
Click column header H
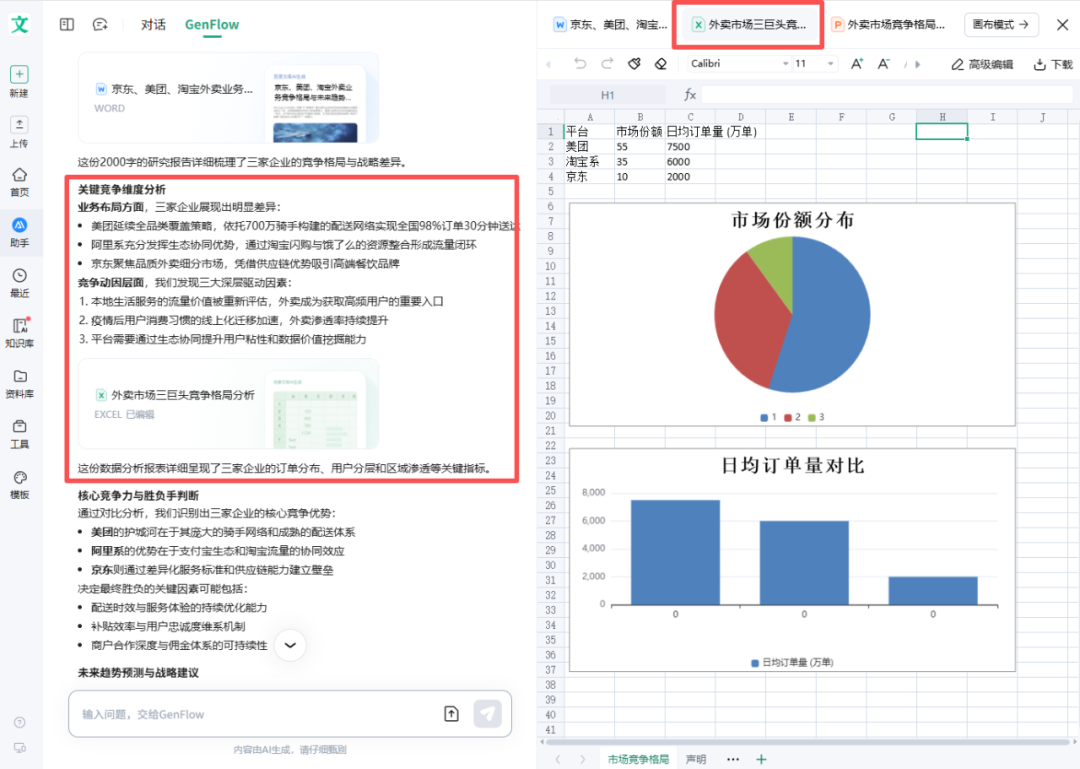(942, 117)
